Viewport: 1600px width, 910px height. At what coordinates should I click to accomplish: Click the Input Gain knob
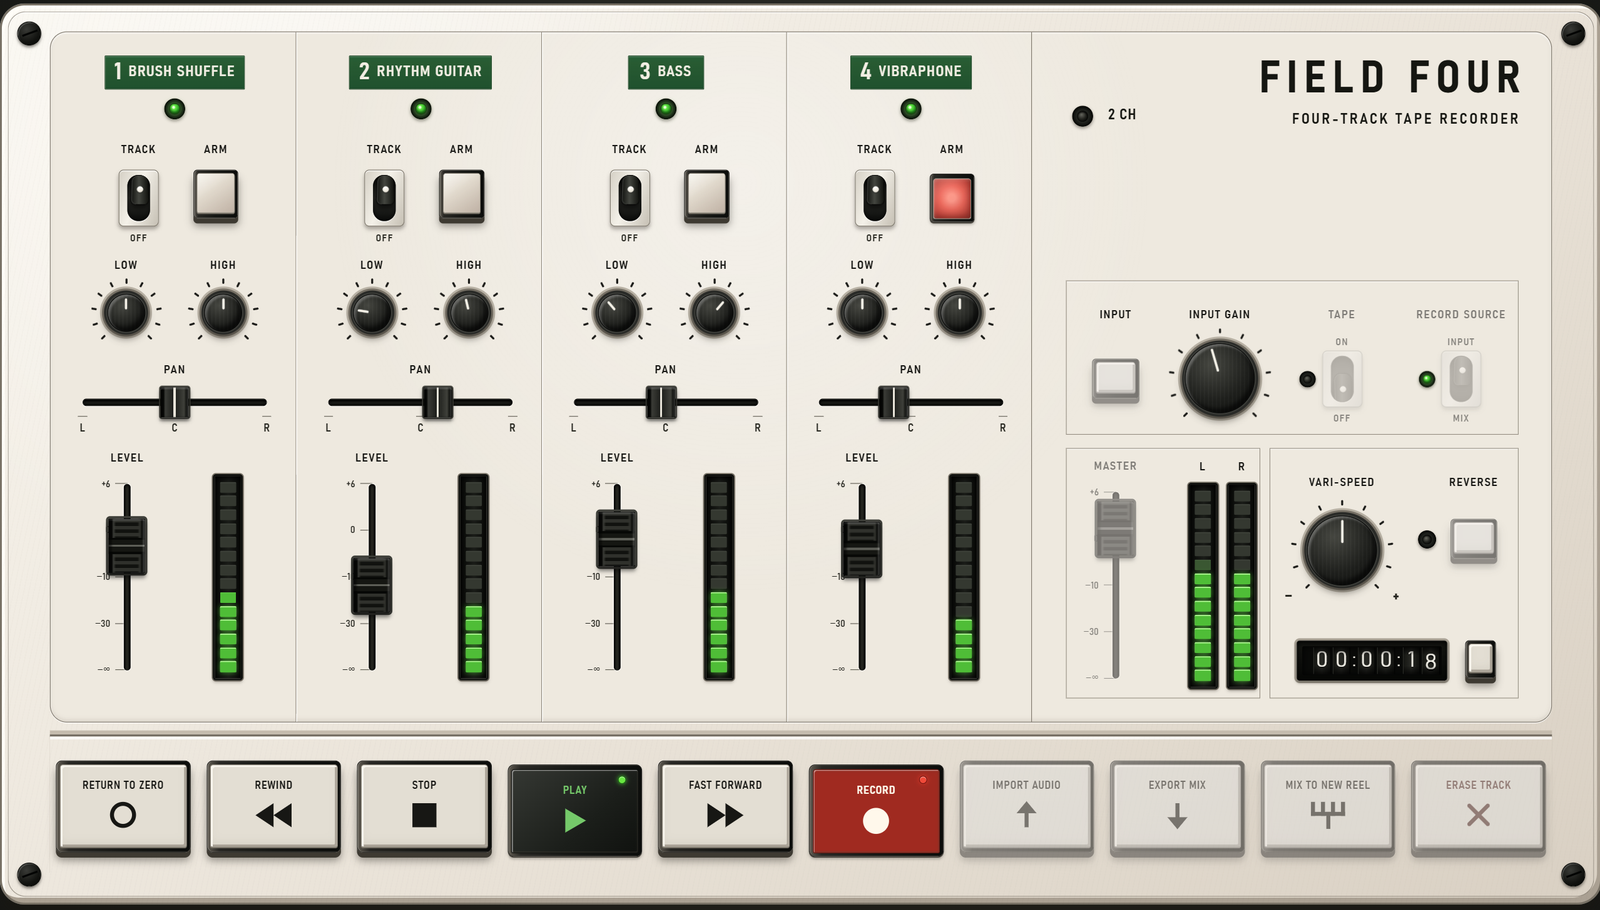[1220, 379]
